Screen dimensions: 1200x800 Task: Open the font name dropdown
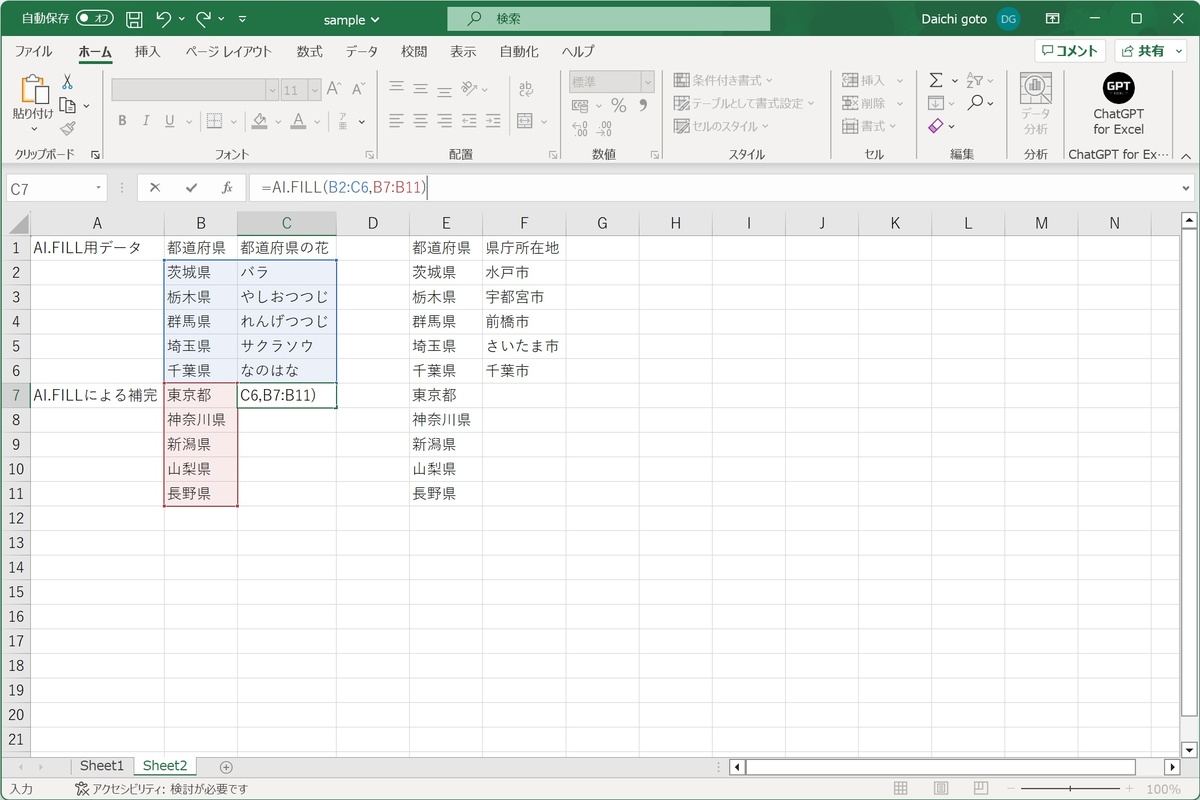coord(272,90)
